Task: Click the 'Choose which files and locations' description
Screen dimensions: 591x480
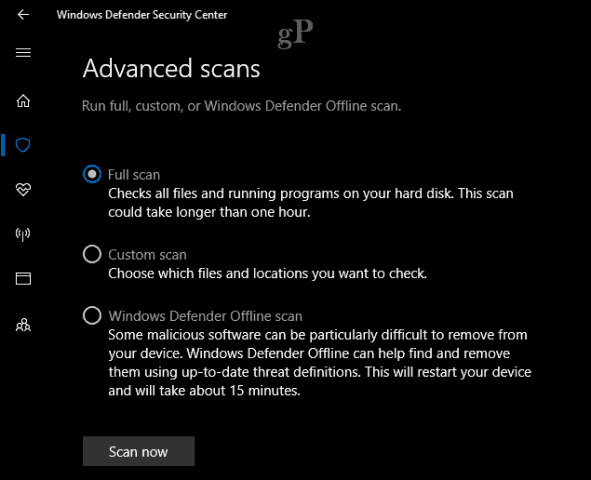Action: (x=267, y=274)
